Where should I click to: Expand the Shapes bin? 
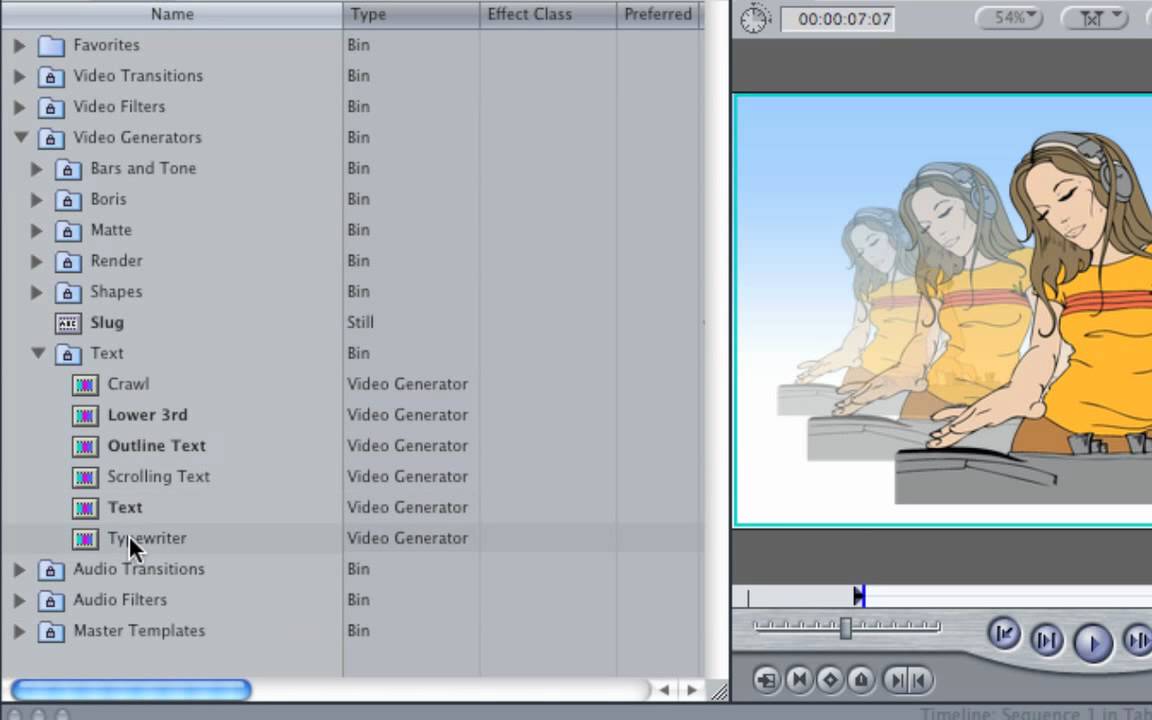36,292
